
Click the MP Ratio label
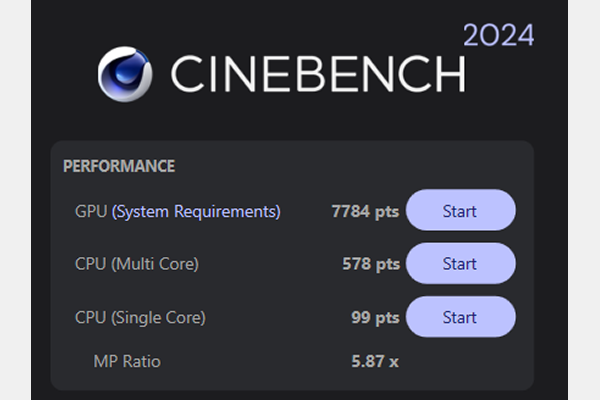127,361
